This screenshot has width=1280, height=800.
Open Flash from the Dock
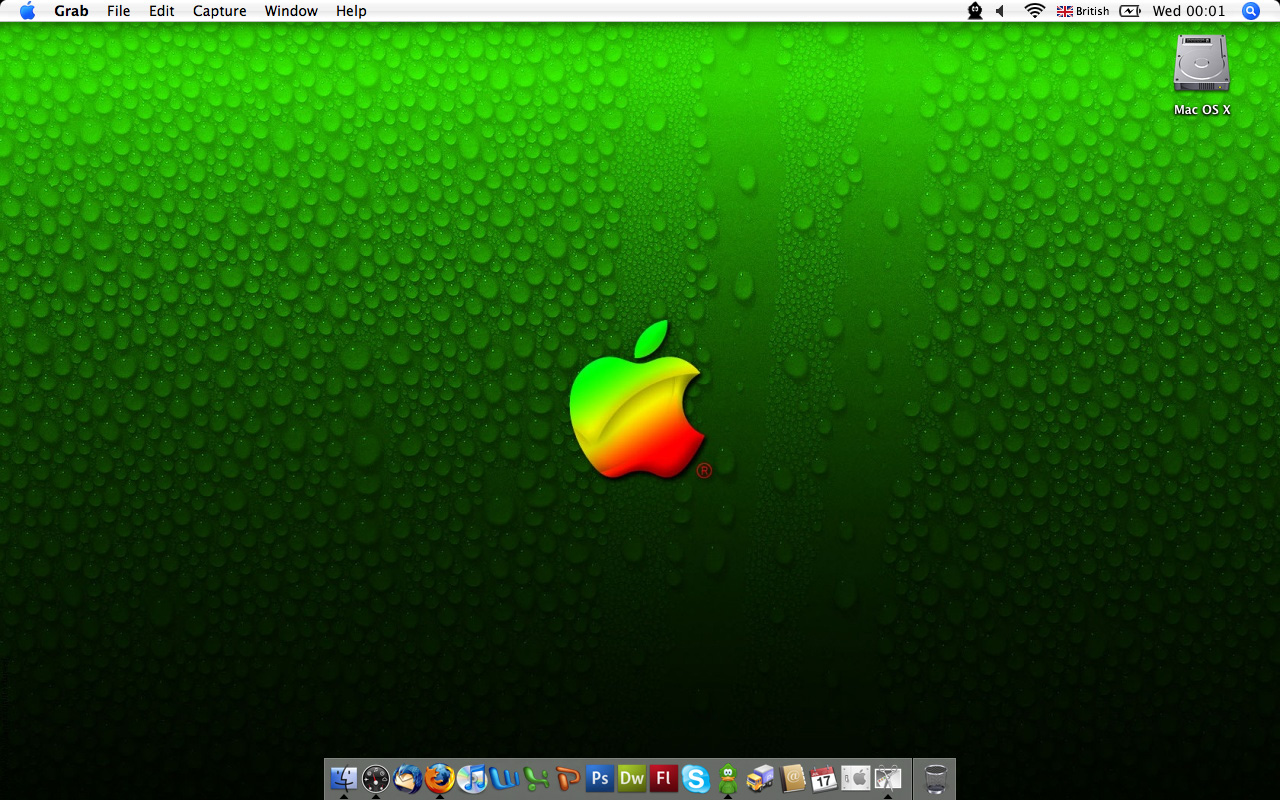[x=663, y=778]
